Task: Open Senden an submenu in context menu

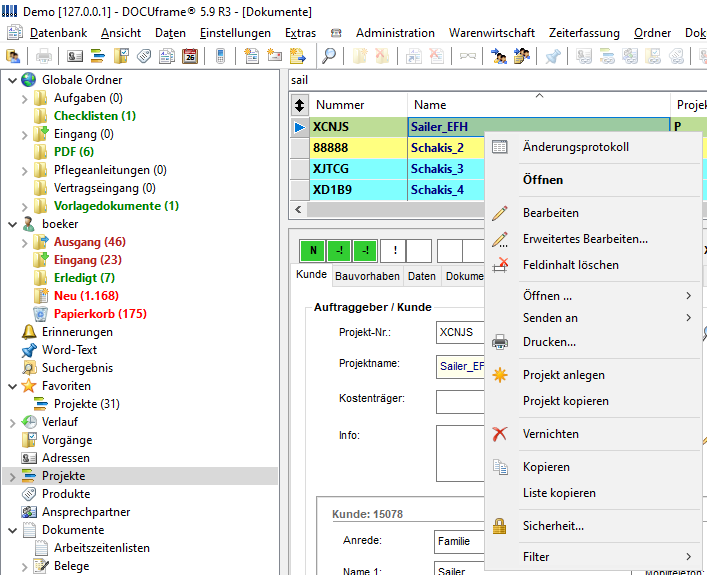Action: pos(593,318)
